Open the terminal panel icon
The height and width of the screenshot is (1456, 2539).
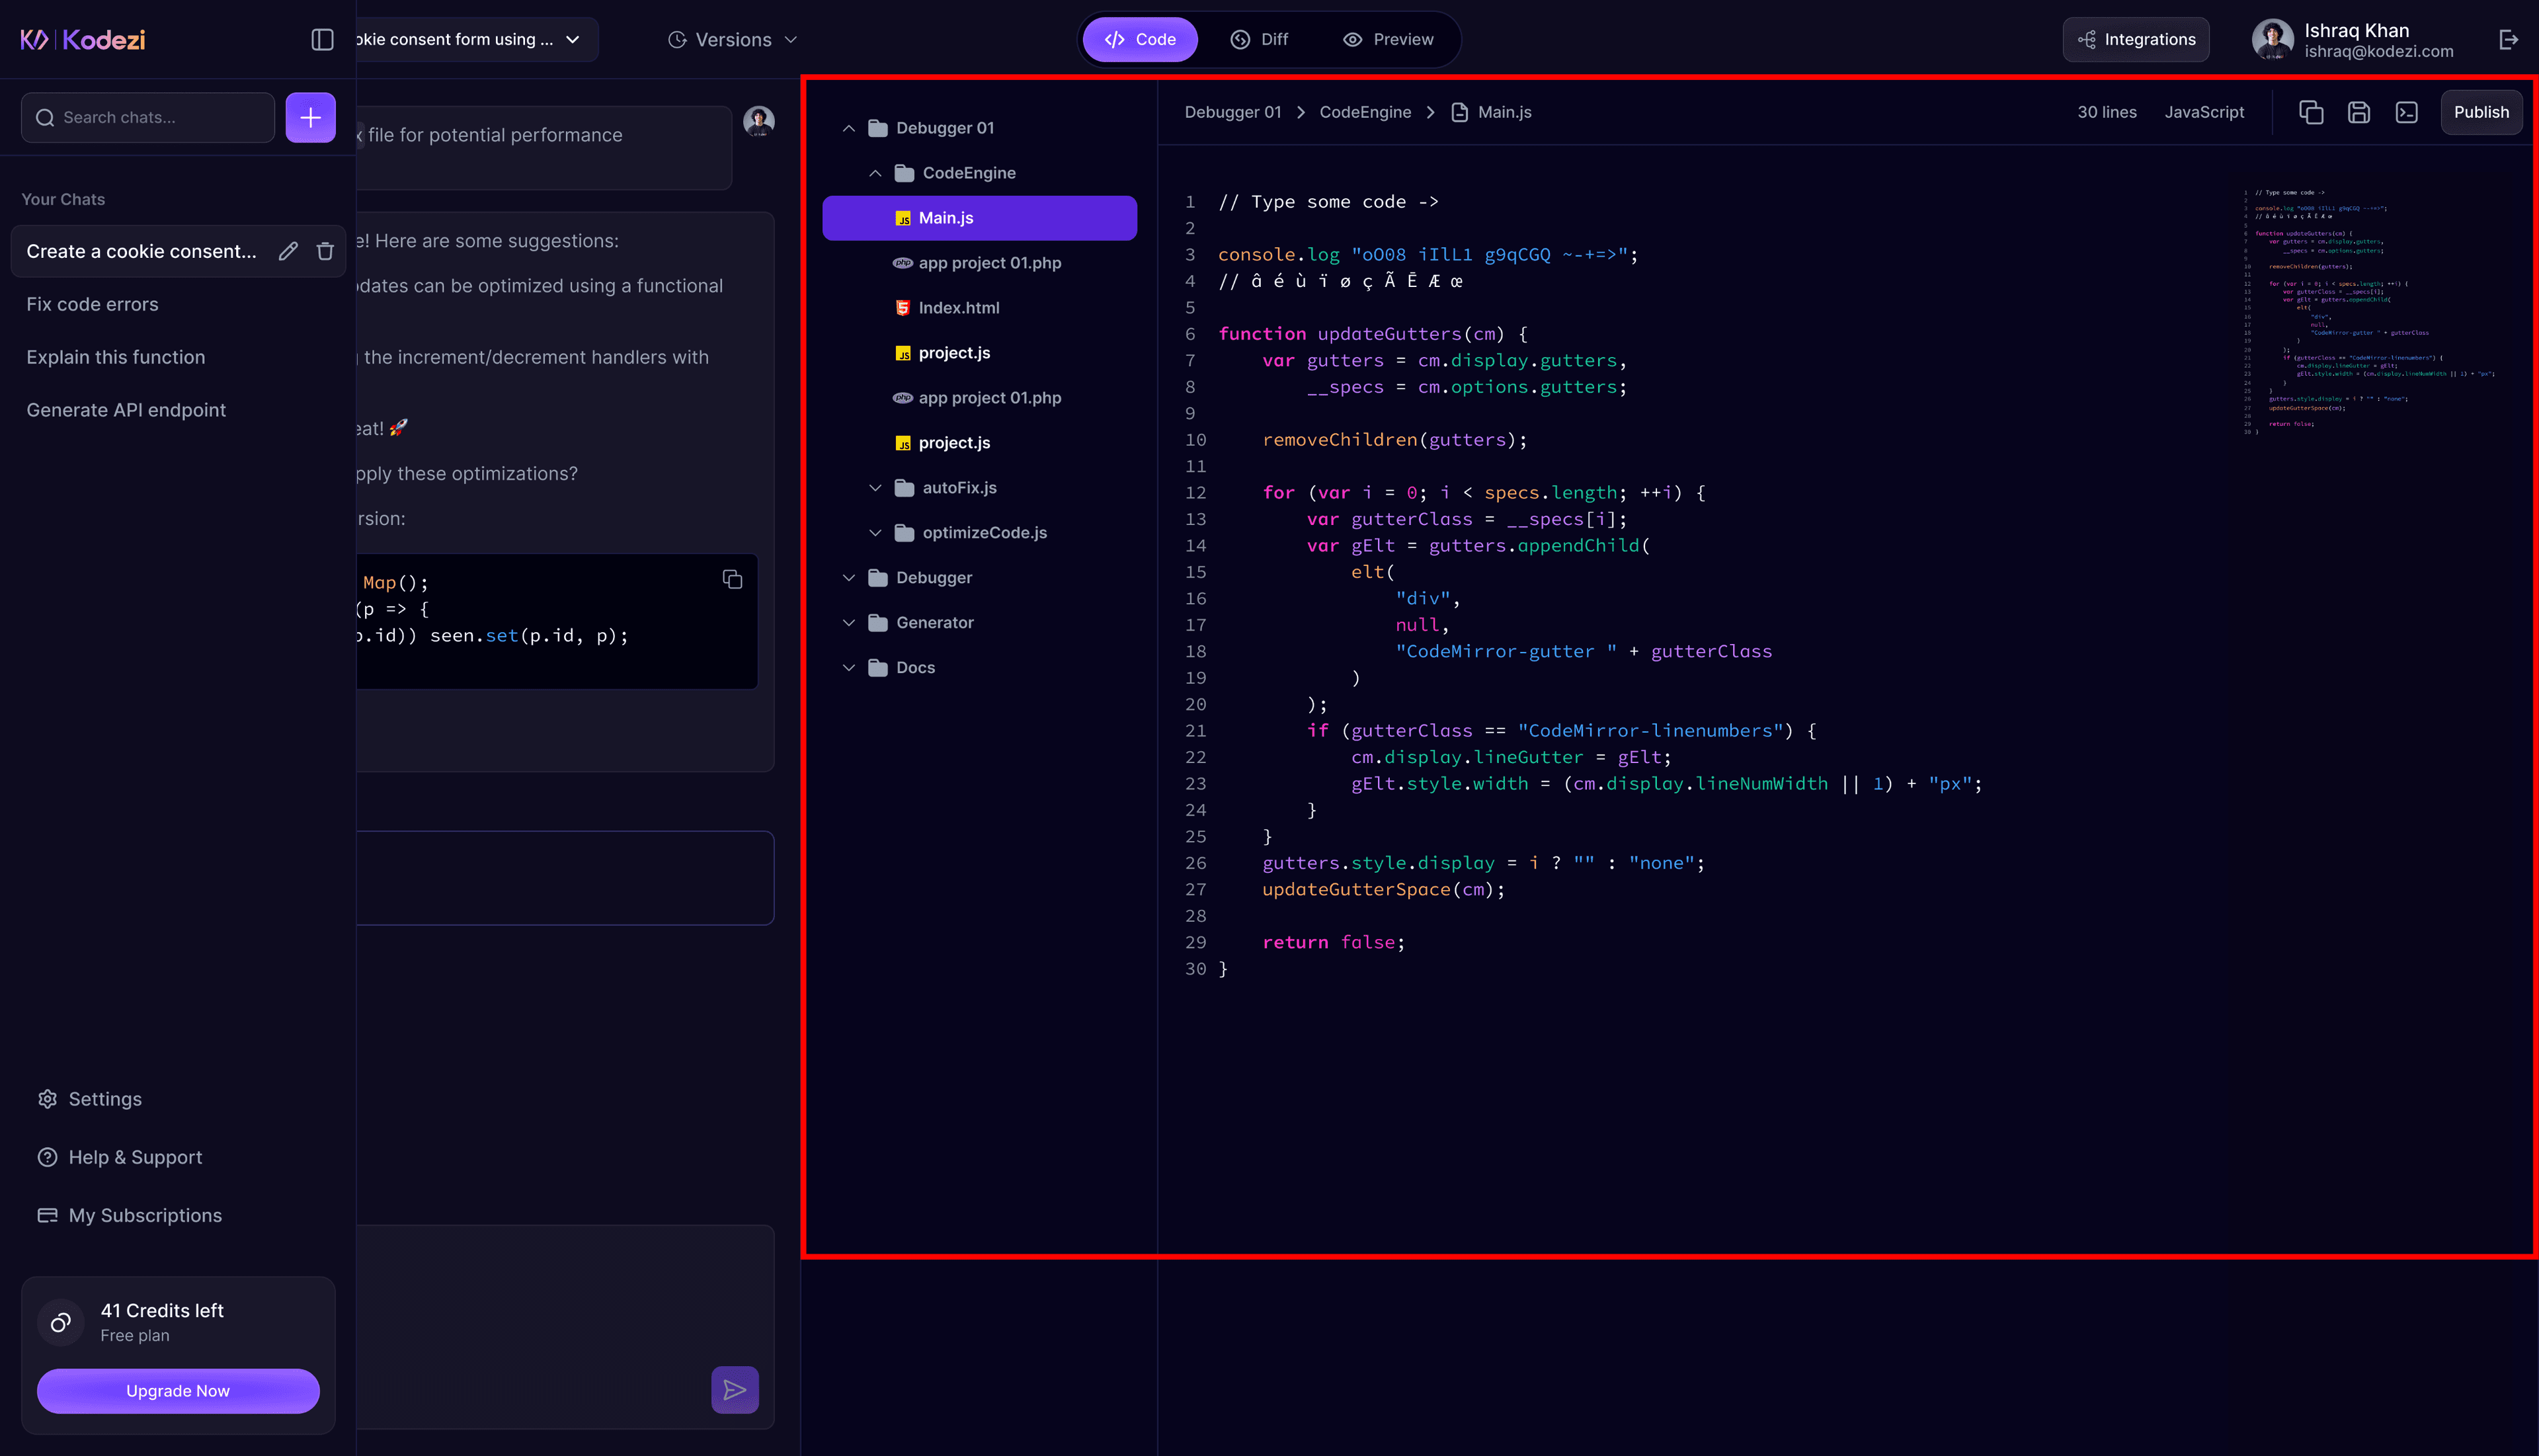[2407, 112]
